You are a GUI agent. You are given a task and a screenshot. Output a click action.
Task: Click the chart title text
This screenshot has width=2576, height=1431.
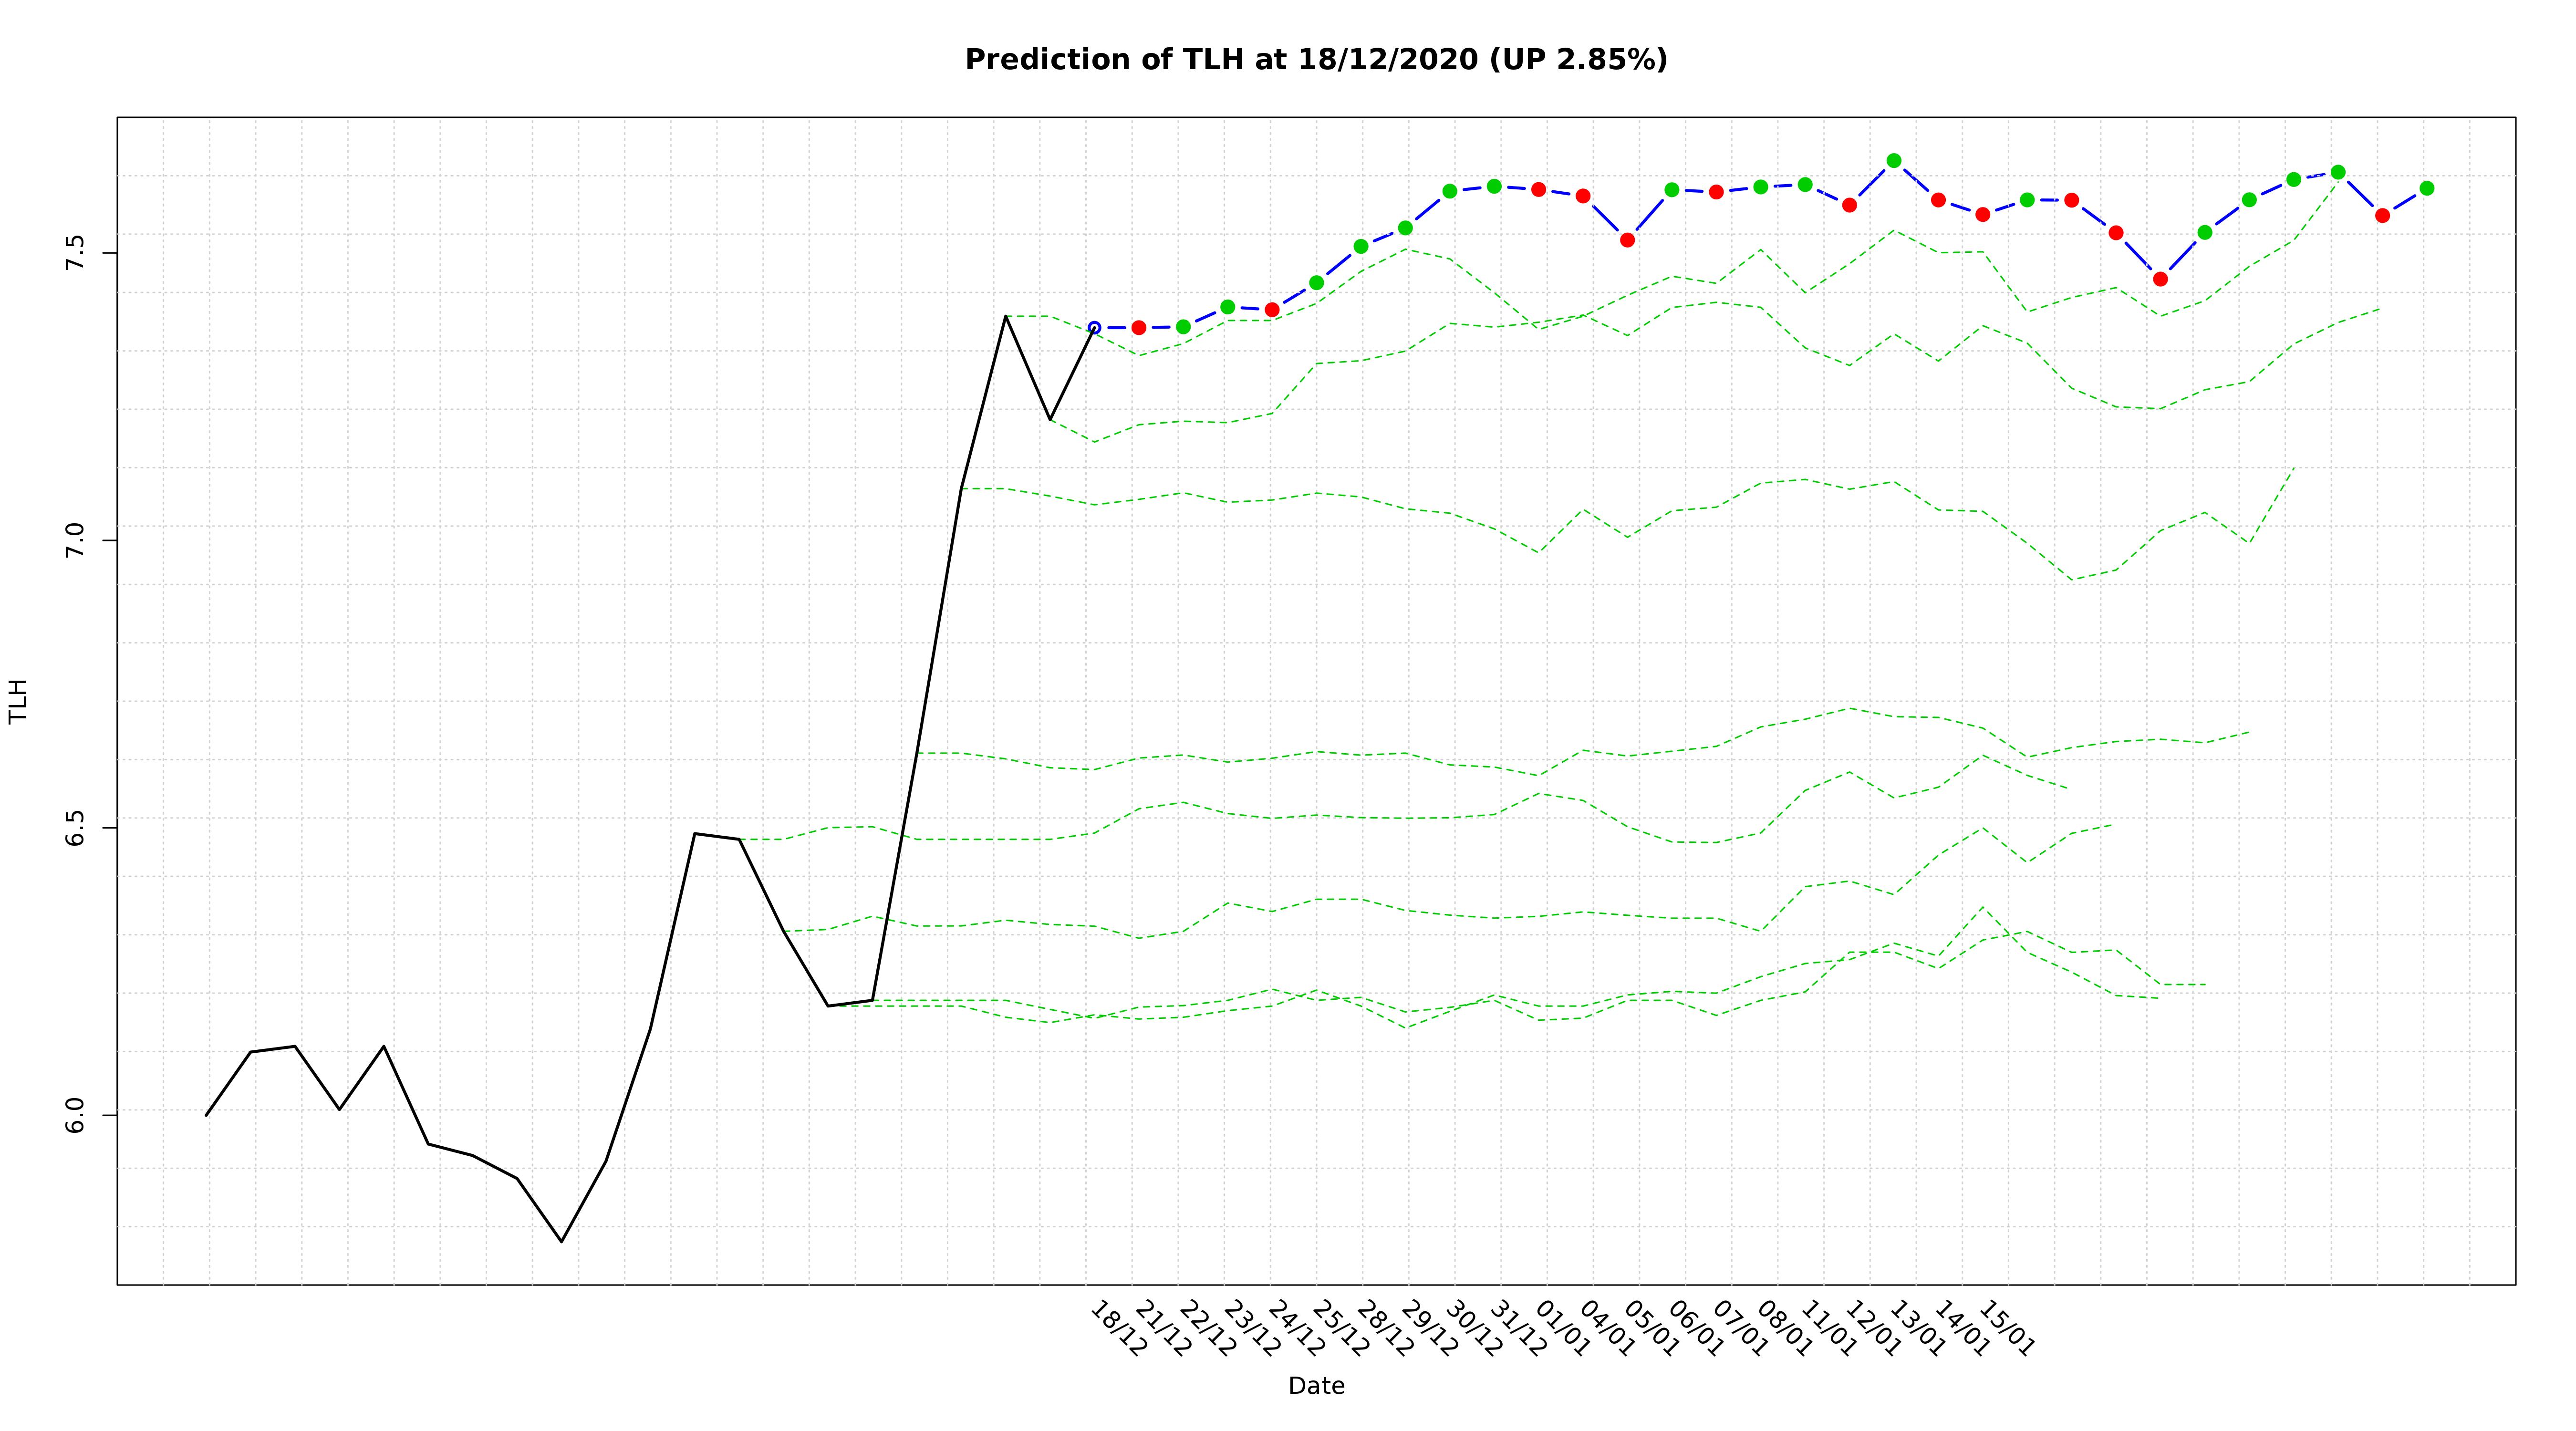click(x=1316, y=60)
